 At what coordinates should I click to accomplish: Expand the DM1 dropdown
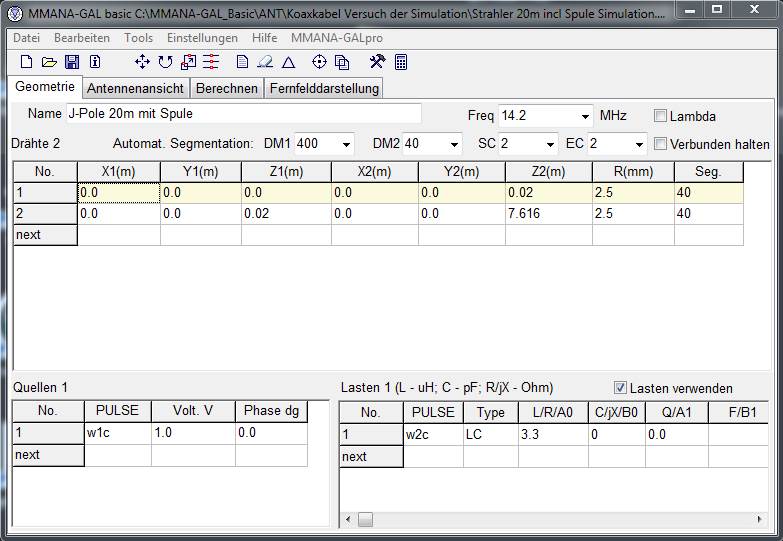(x=346, y=144)
